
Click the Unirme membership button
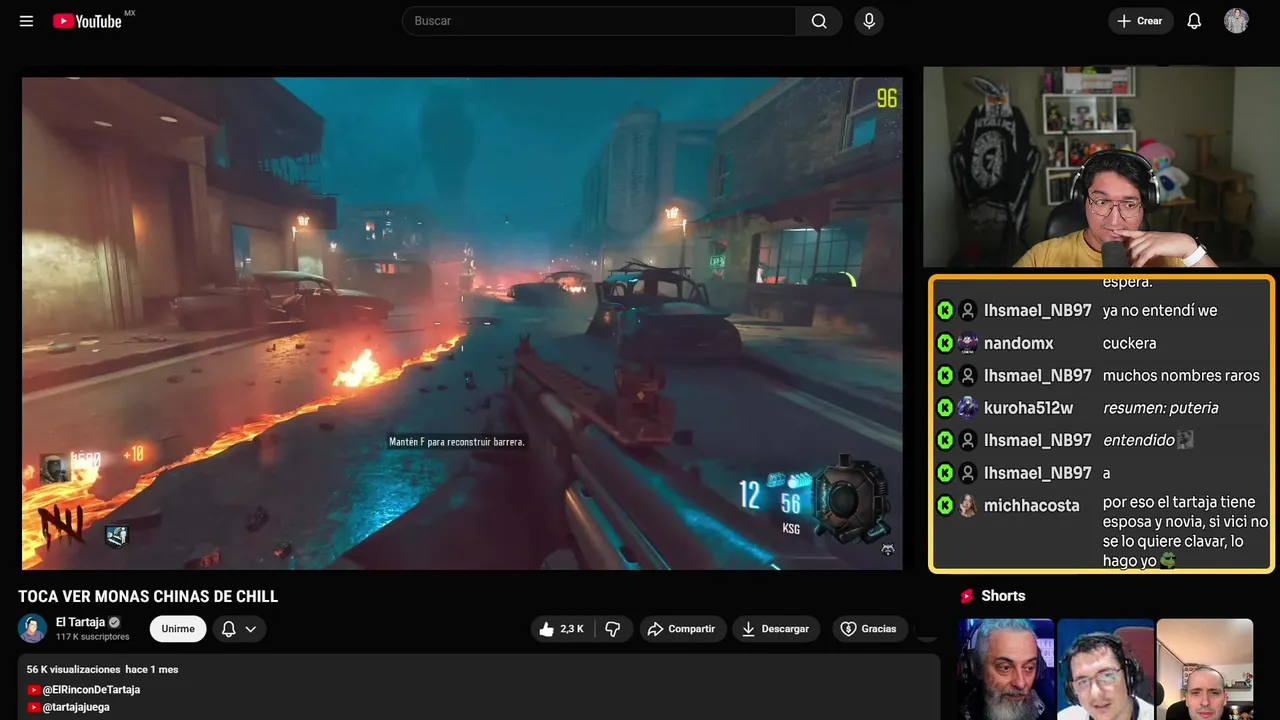click(178, 629)
